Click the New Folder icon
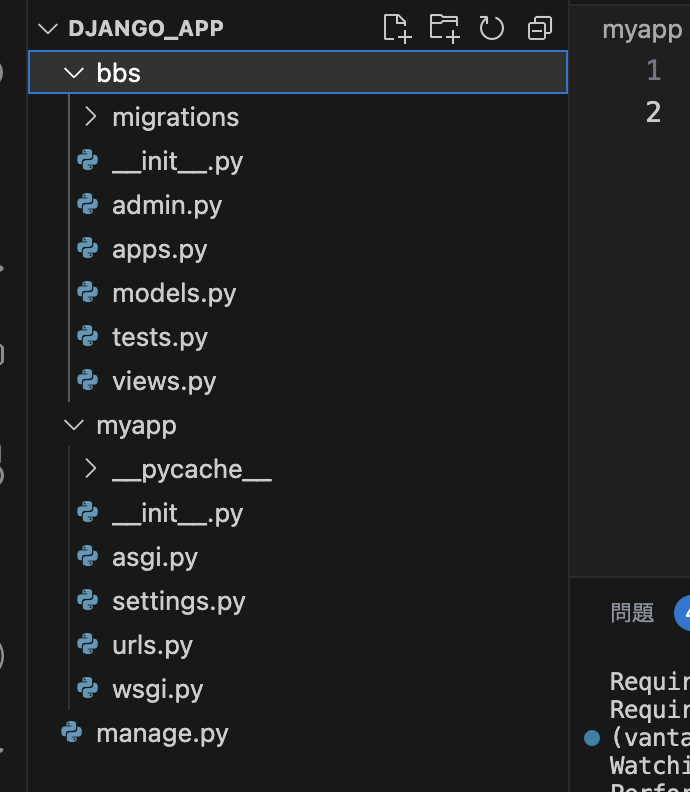The height and width of the screenshot is (792, 690). [445, 28]
